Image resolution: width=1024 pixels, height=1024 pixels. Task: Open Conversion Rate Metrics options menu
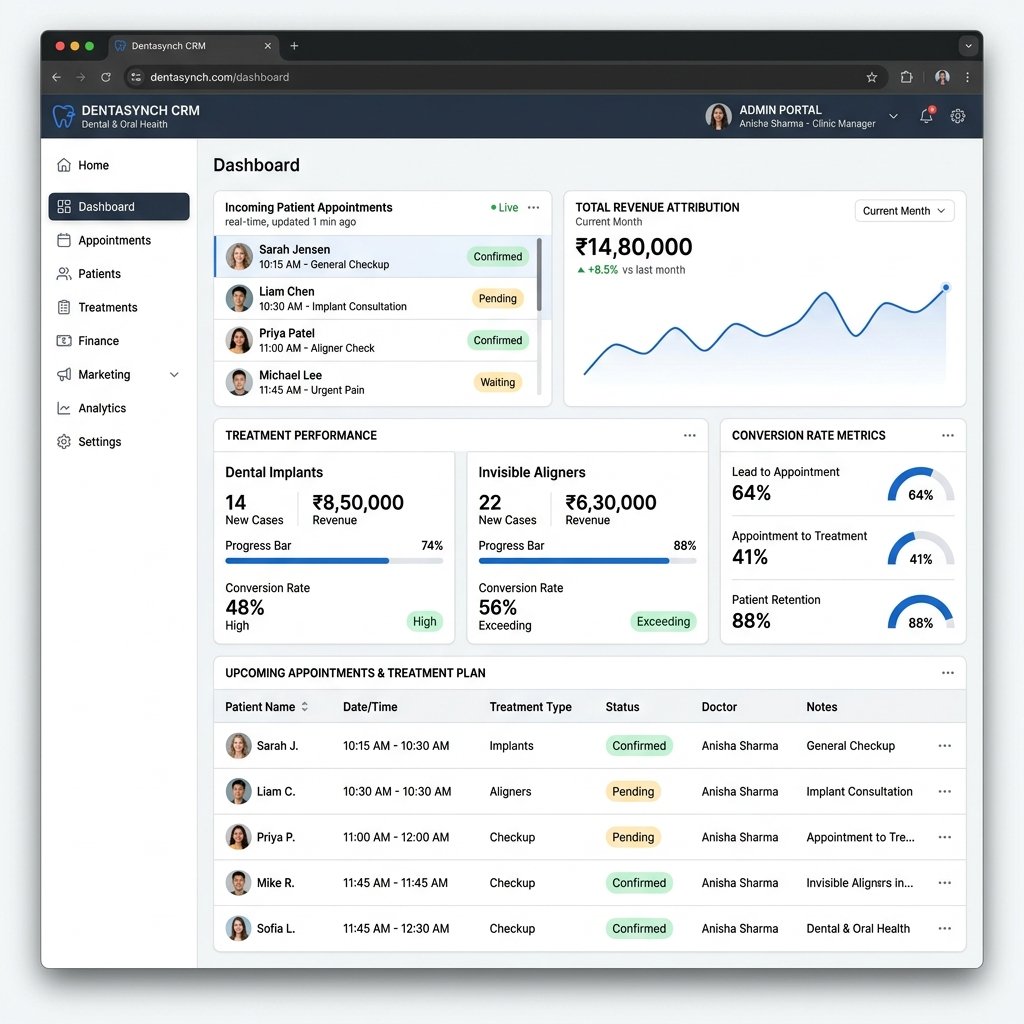pyautogui.click(x=948, y=436)
